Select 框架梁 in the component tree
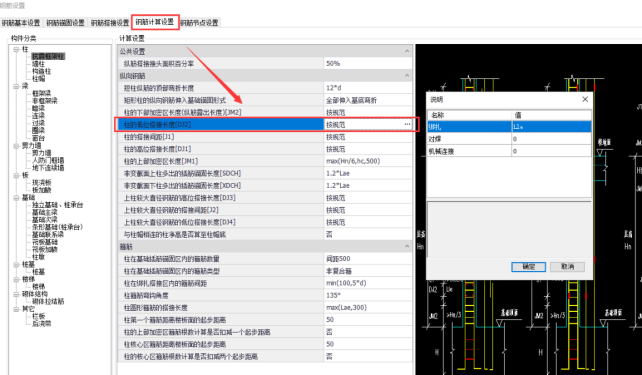The height and width of the screenshot is (375, 642). point(41,94)
